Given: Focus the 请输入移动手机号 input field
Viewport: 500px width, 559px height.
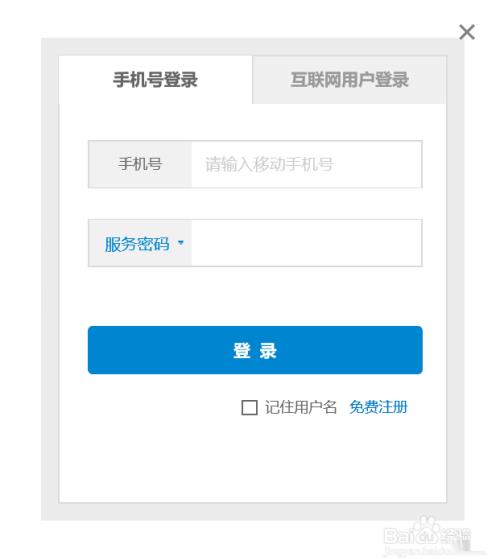Looking at the screenshot, I should coord(306,164).
